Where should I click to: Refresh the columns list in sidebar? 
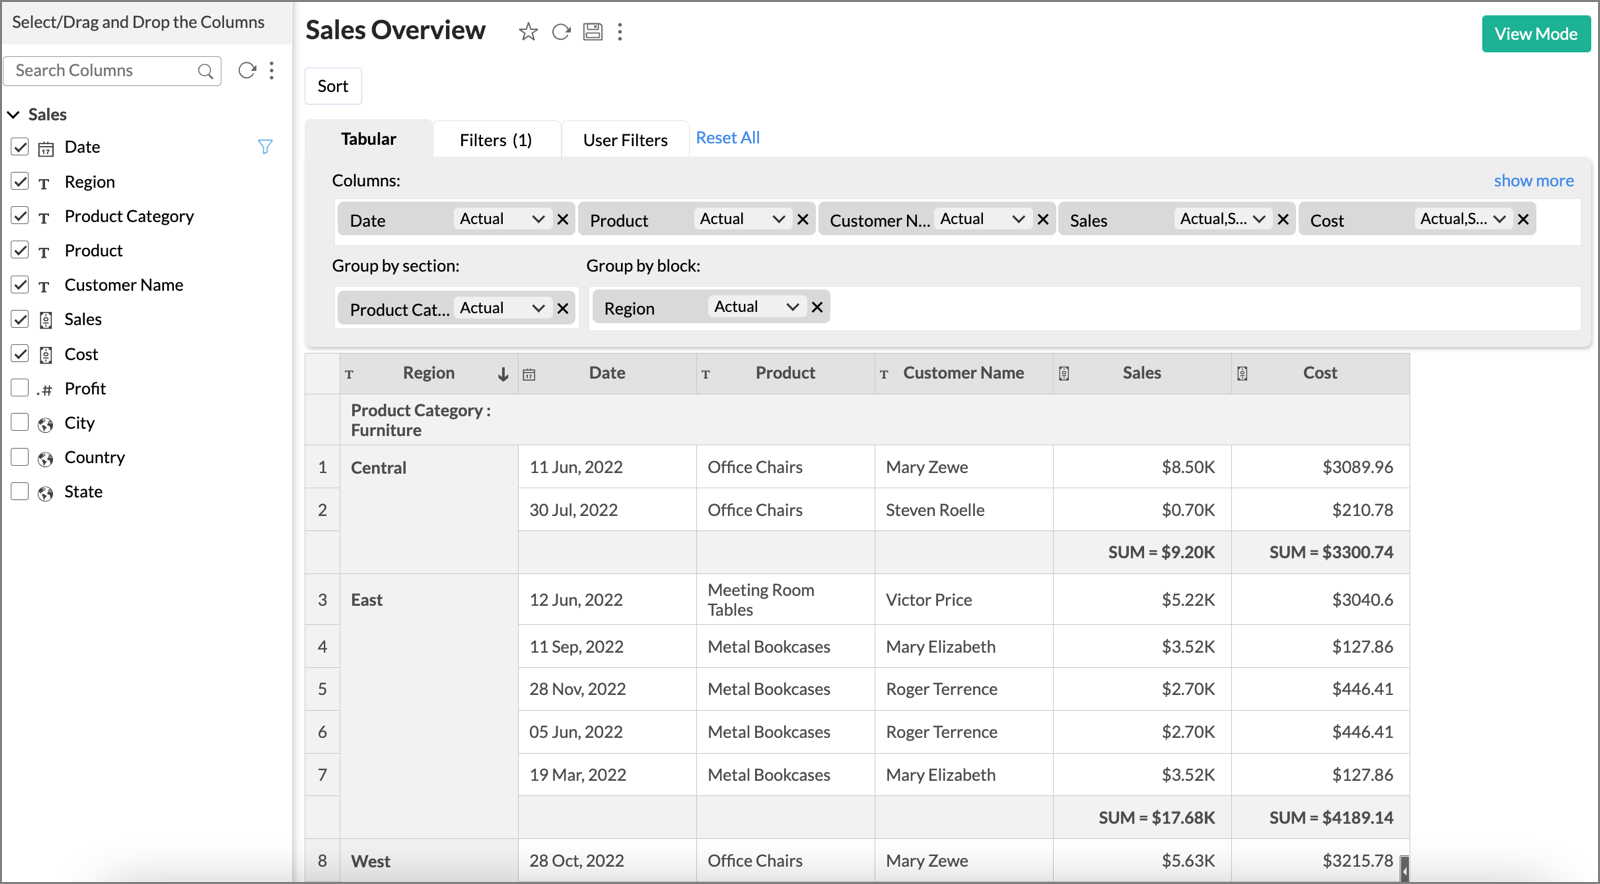pos(246,70)
